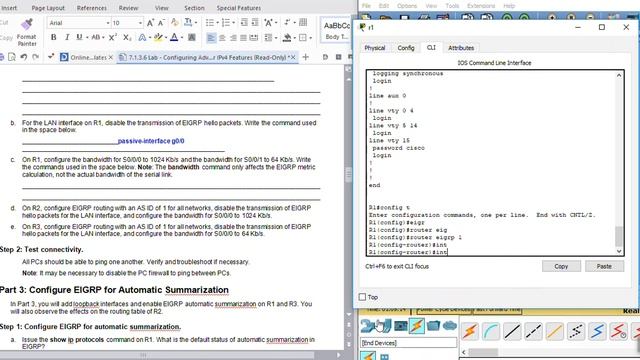Click the distributed alignment icon

click(x=254, y=38)
